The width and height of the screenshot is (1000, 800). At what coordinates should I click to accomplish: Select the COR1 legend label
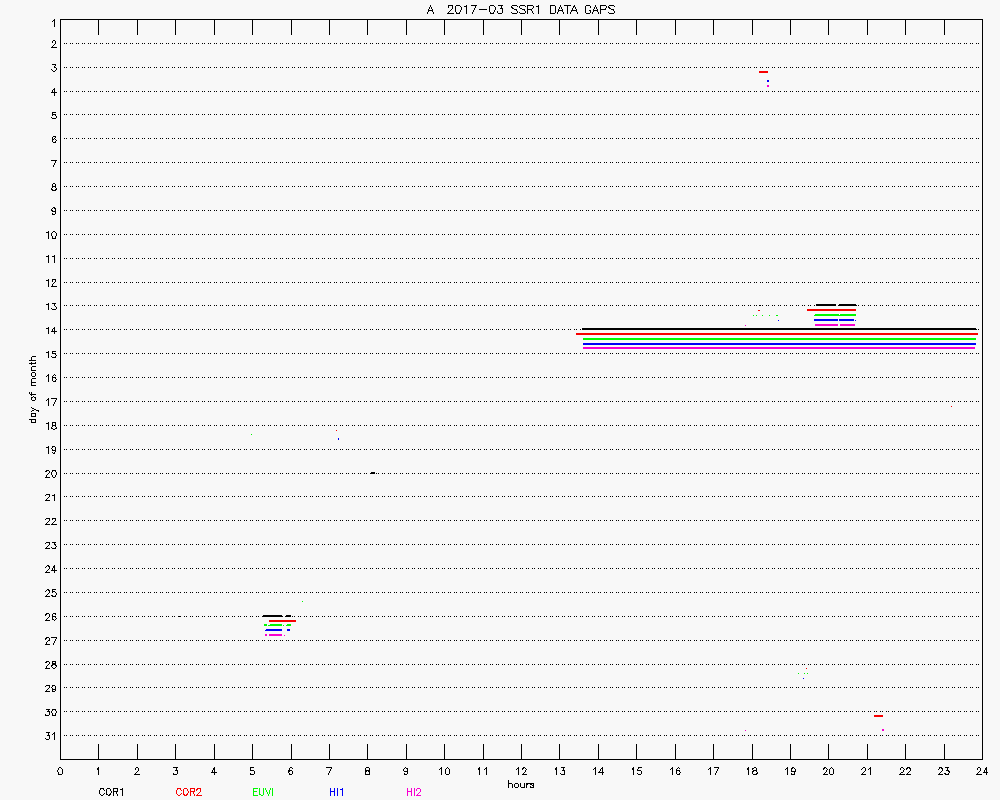pyautogui.click(x=111, y=792)
